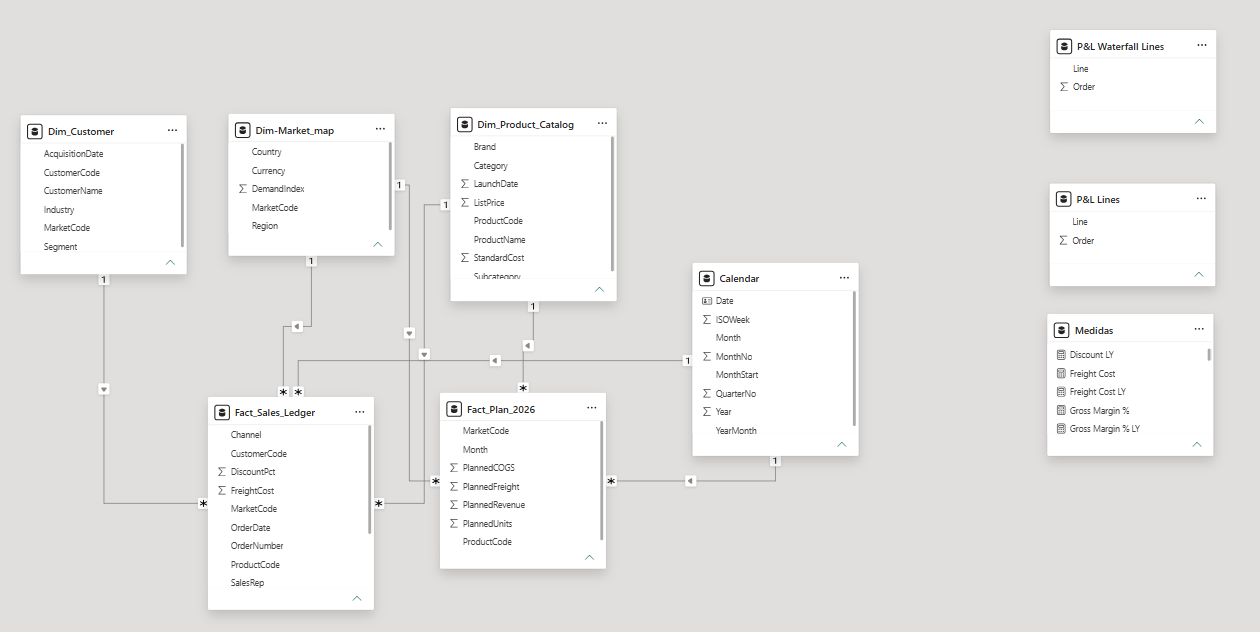Collapse the P&L Lines table card
1260x632 pixels.
[1199, 274]
